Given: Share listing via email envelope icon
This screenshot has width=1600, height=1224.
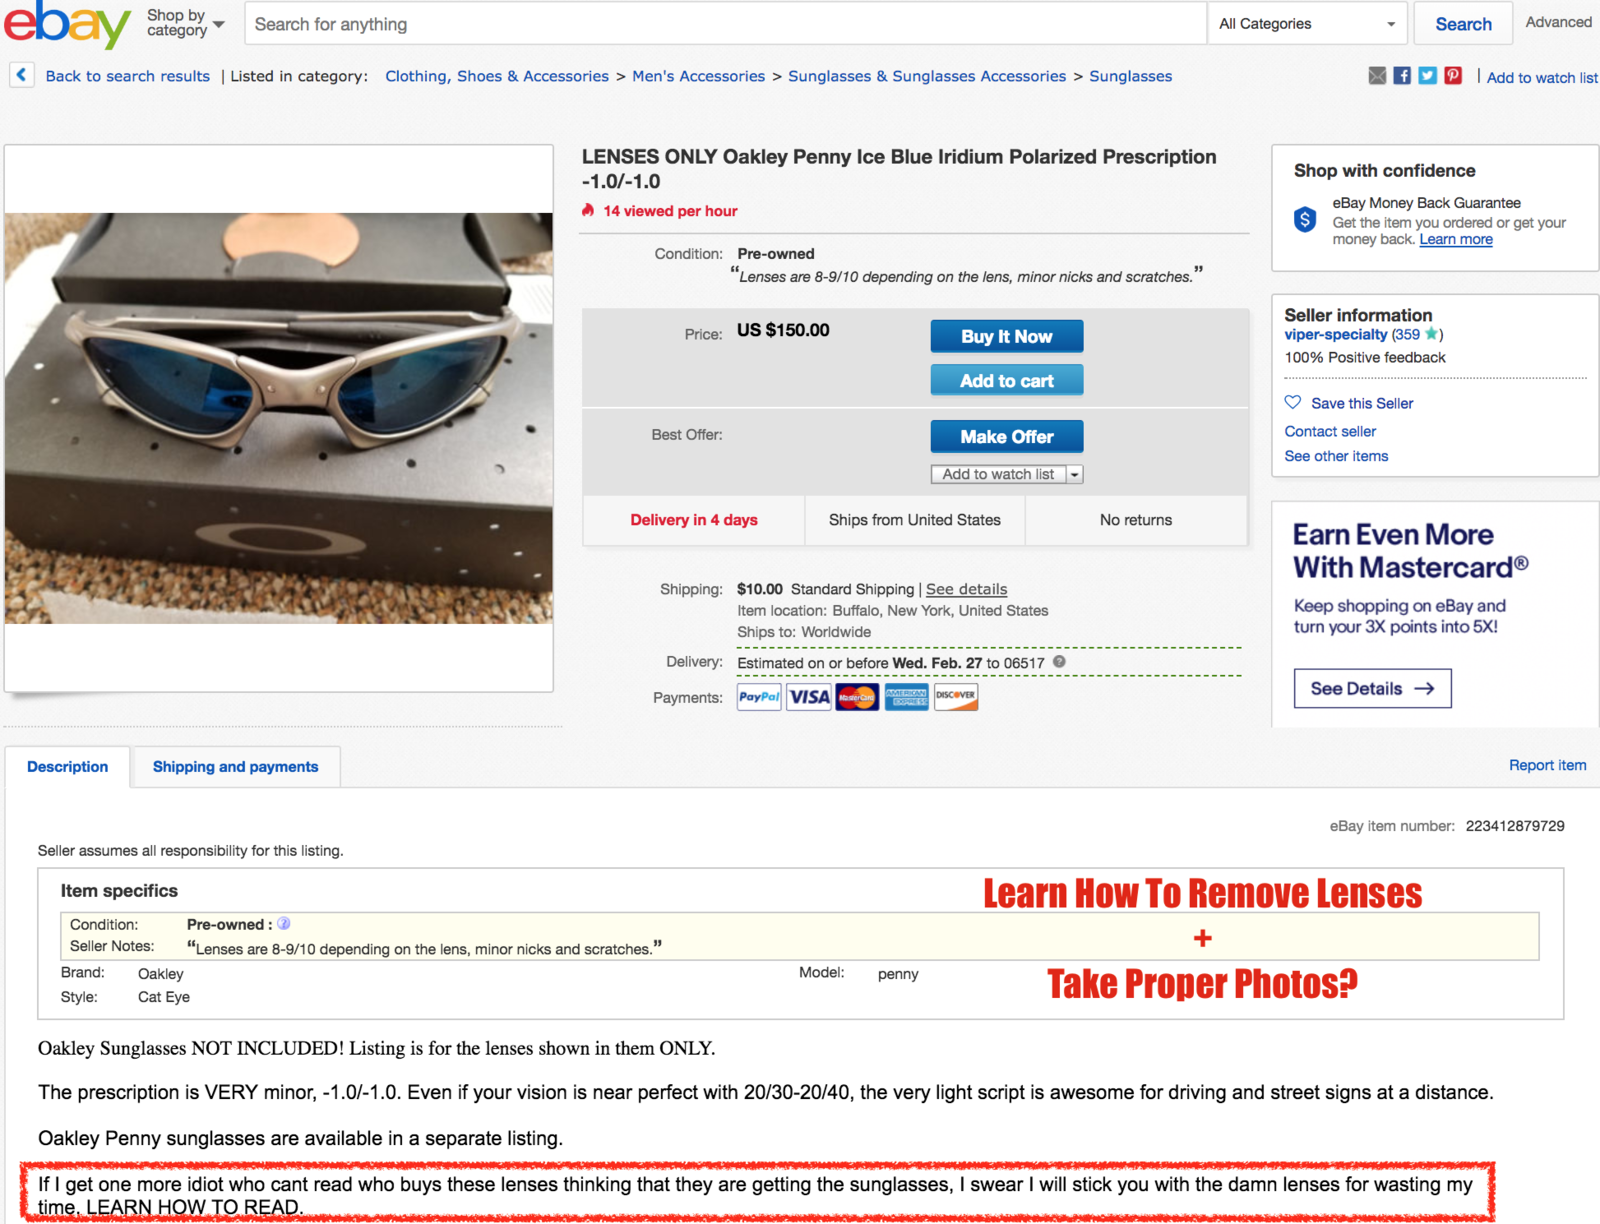Looking at the screenshot, I should (x=1377, y=76).
